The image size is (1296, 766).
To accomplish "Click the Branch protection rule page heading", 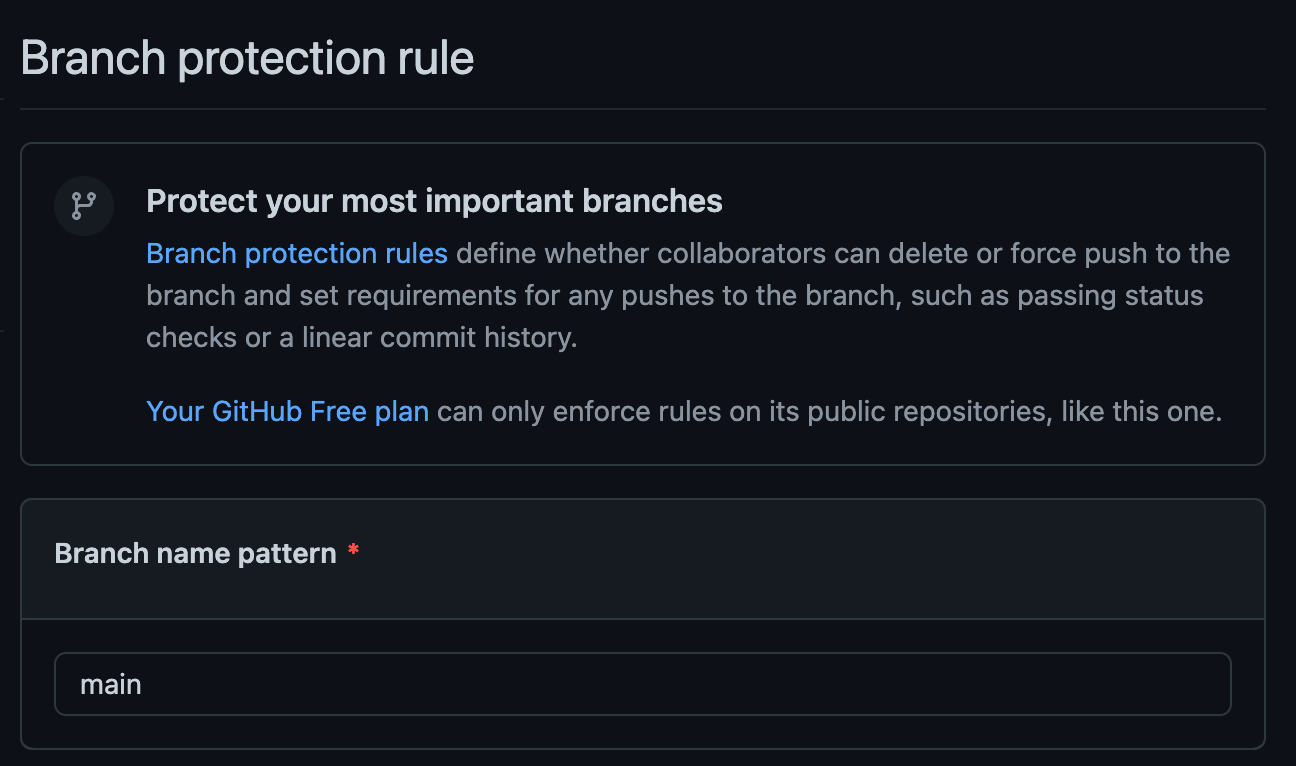I will coord(247,58).
